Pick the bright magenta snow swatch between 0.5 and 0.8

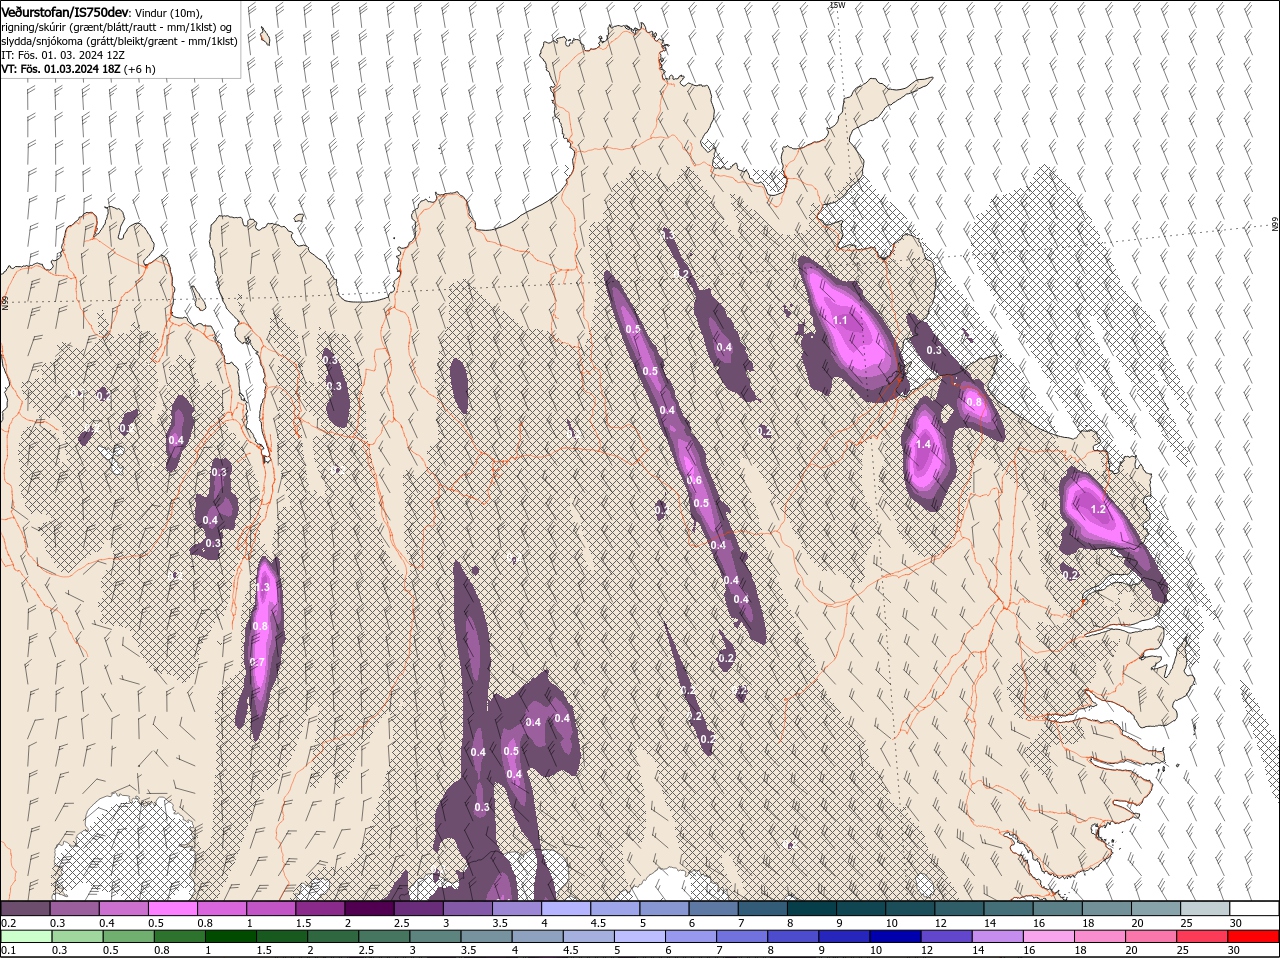tap(172, 908)
